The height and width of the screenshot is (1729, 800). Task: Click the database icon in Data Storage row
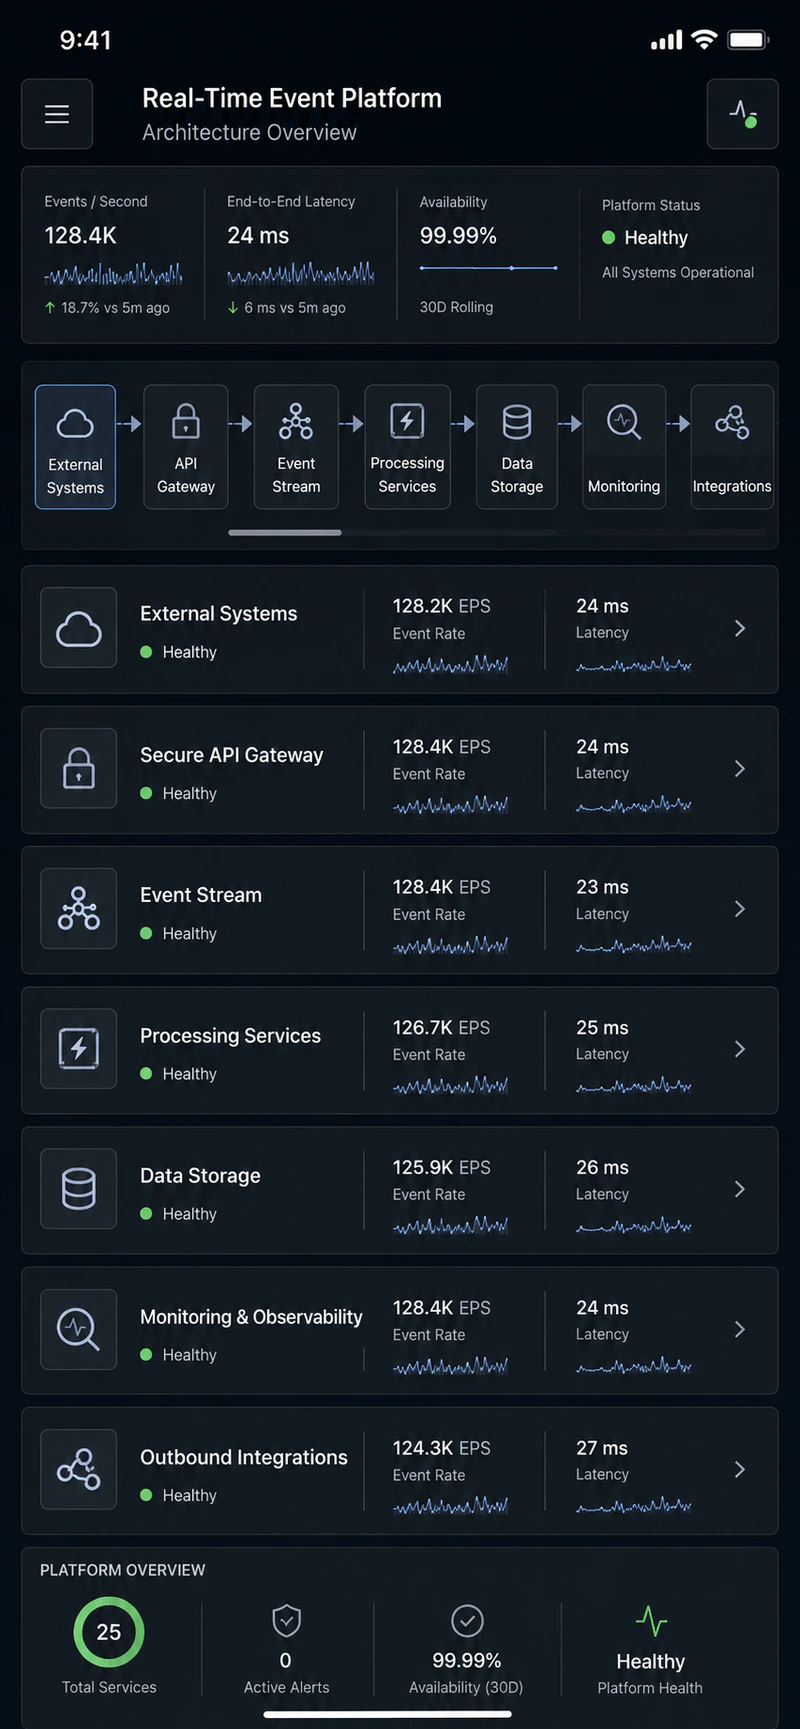click(79, 1189)
